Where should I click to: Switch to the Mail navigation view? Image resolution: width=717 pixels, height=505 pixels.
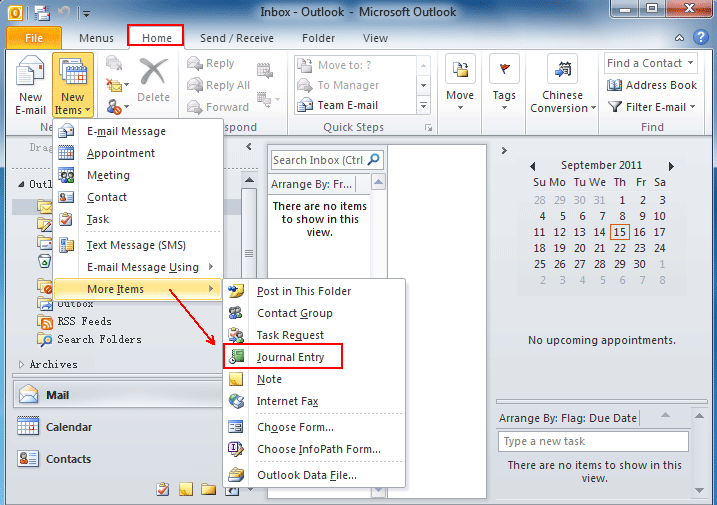[118, 395]
